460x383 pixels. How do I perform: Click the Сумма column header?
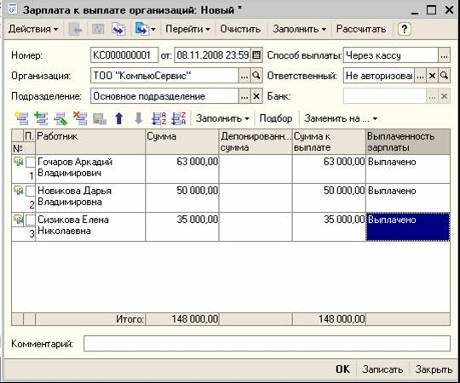point(182,142)
